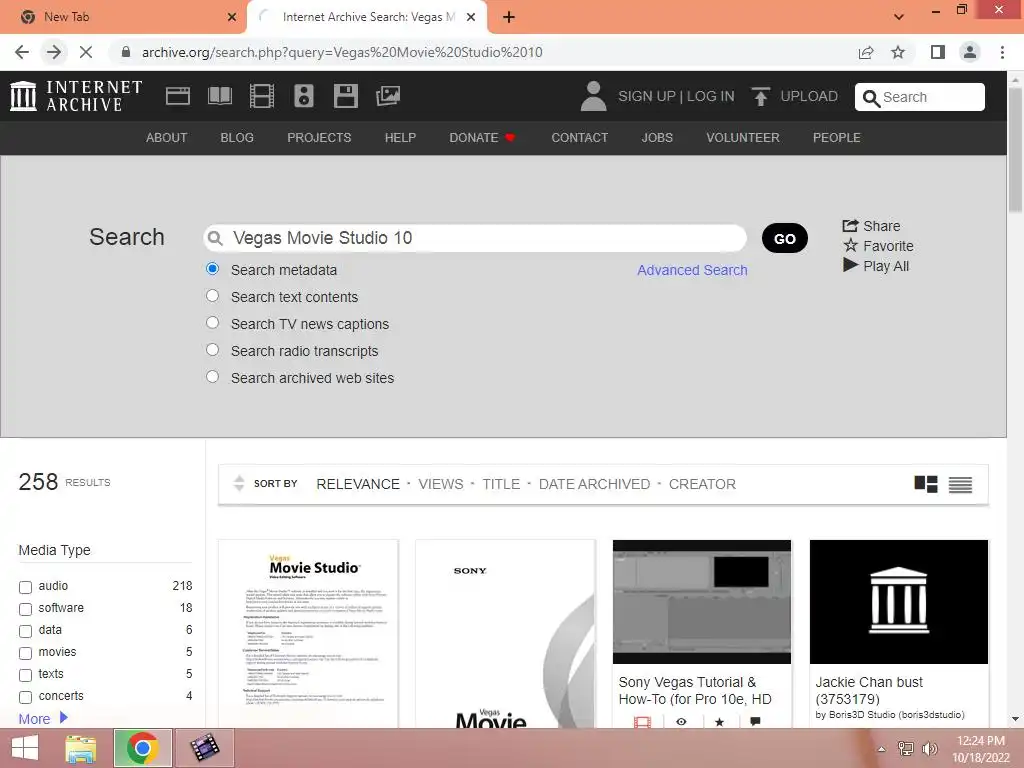
Task: Open JOBS menu item
Action: pyautogui.click(x=657, y=138)
